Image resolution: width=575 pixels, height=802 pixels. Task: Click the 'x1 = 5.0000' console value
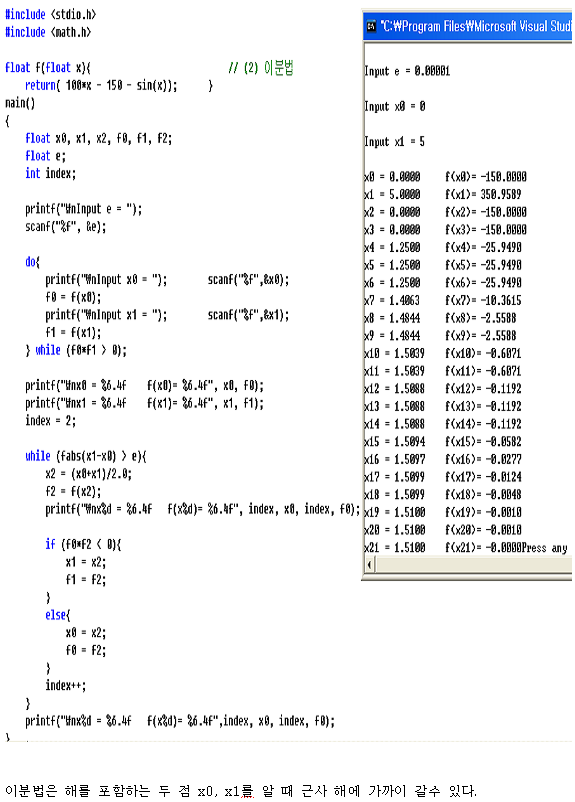pos(392,195)
